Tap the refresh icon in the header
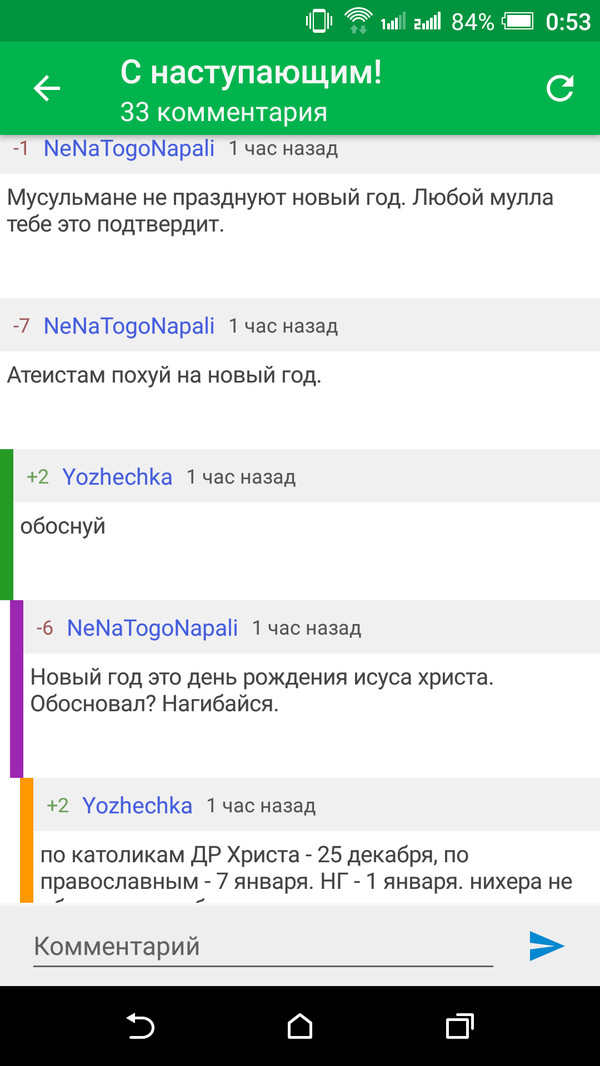This screenshot has width=600, height=1066. 560,88
